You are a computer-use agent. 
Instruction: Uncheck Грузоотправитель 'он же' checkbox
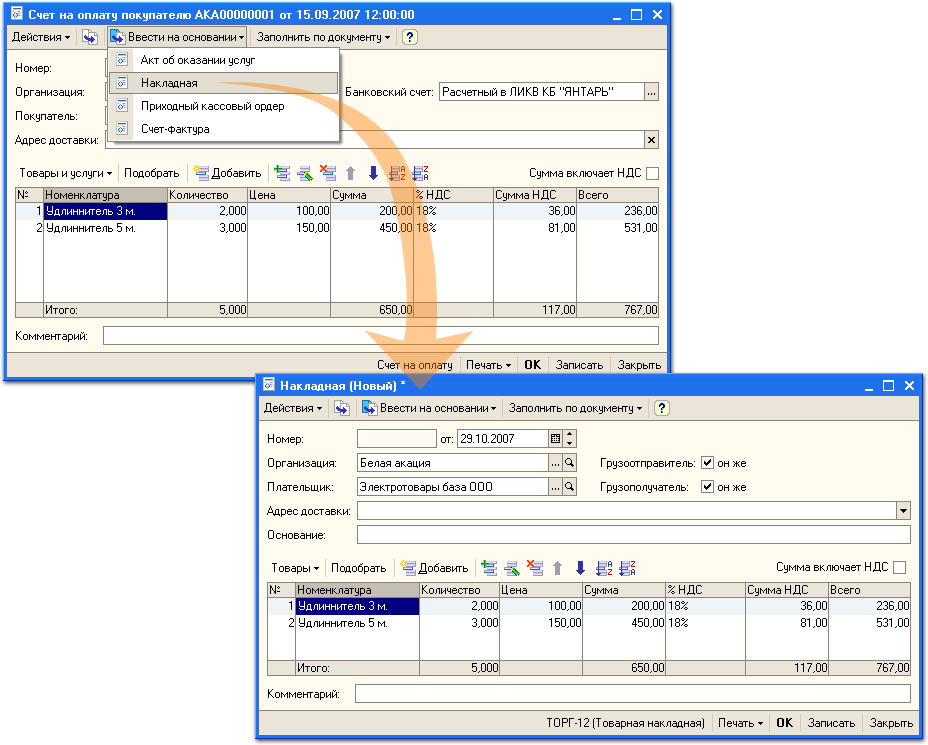point(708,463)
